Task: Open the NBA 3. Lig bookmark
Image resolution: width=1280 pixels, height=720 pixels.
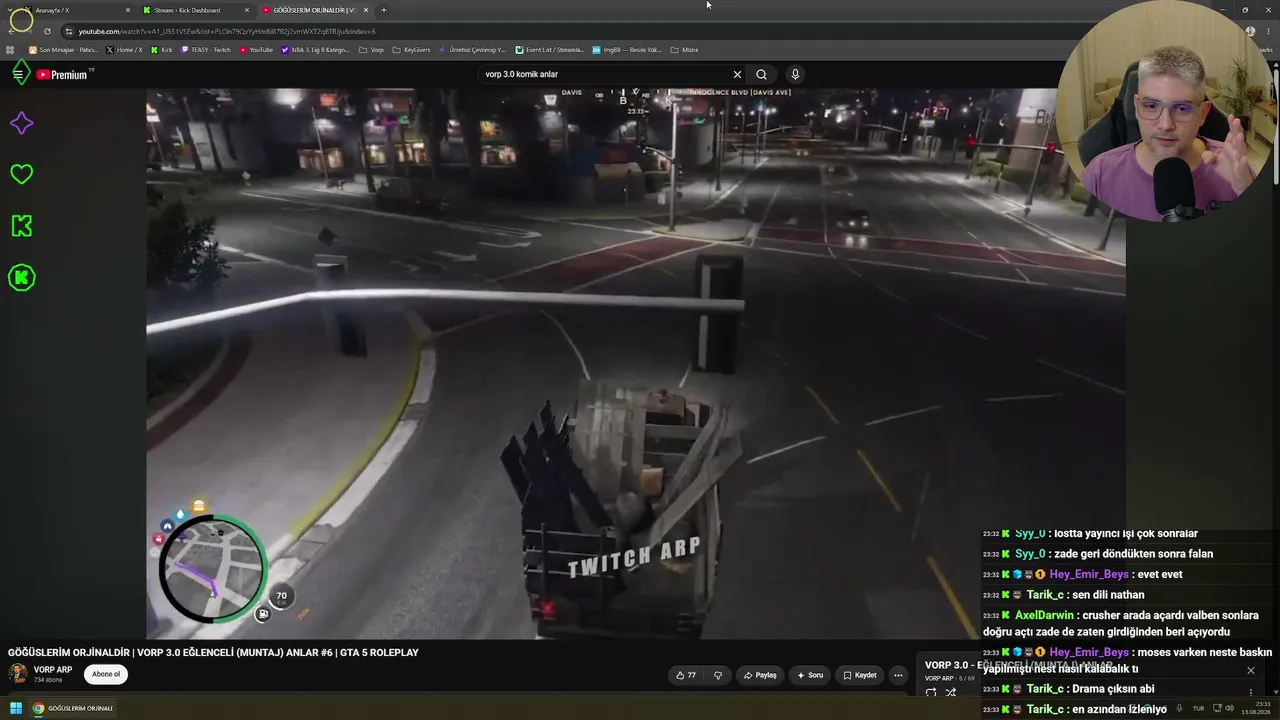Action: [x=315, y=49]
